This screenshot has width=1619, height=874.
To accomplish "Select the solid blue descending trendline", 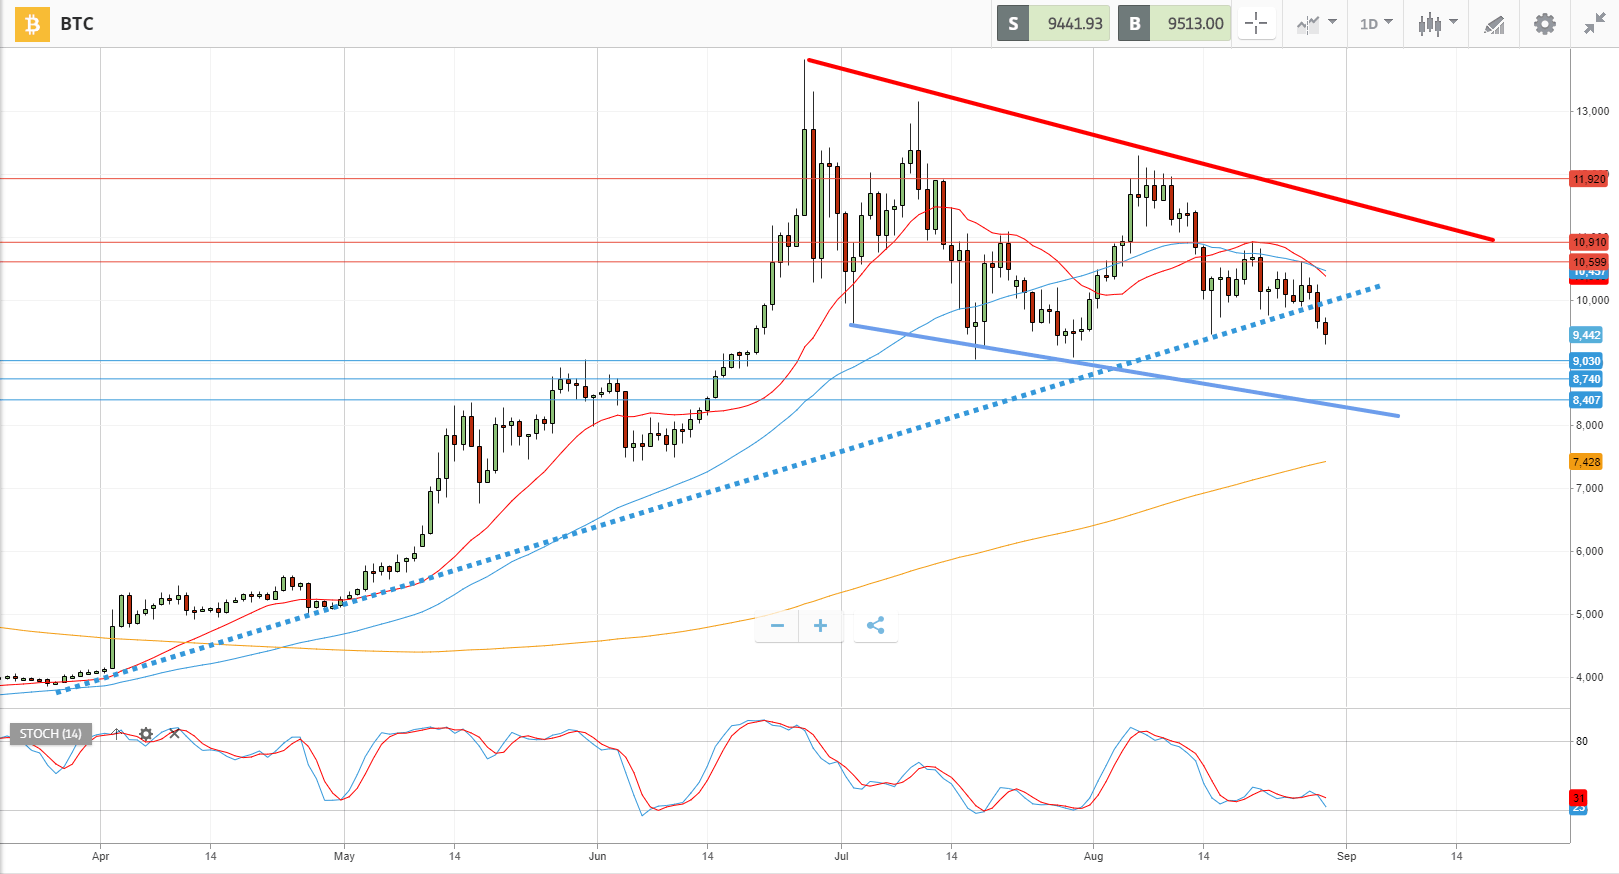I will [x=1124, y=370].
